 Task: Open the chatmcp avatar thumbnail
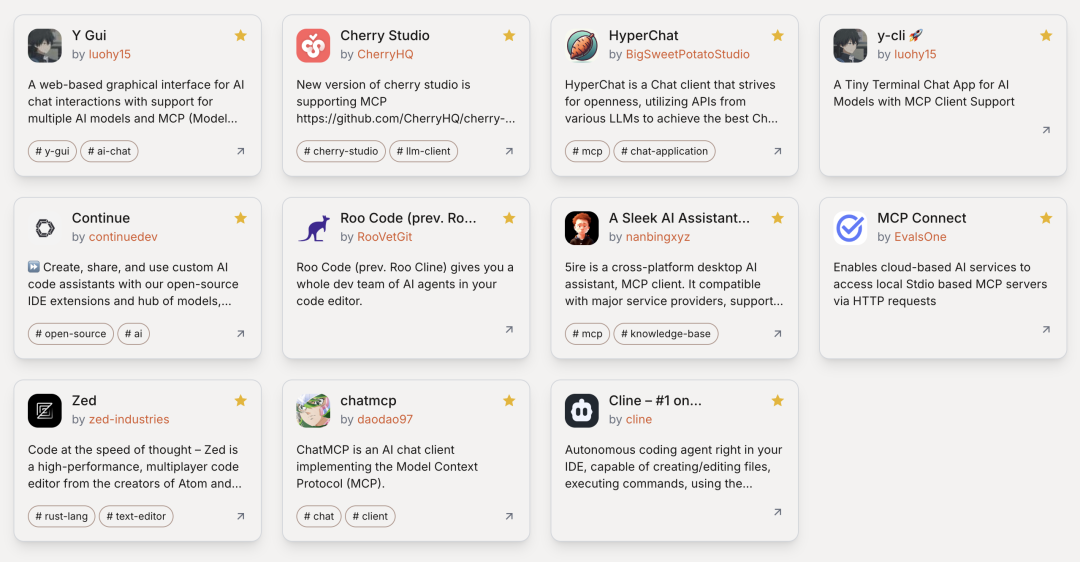313,410
